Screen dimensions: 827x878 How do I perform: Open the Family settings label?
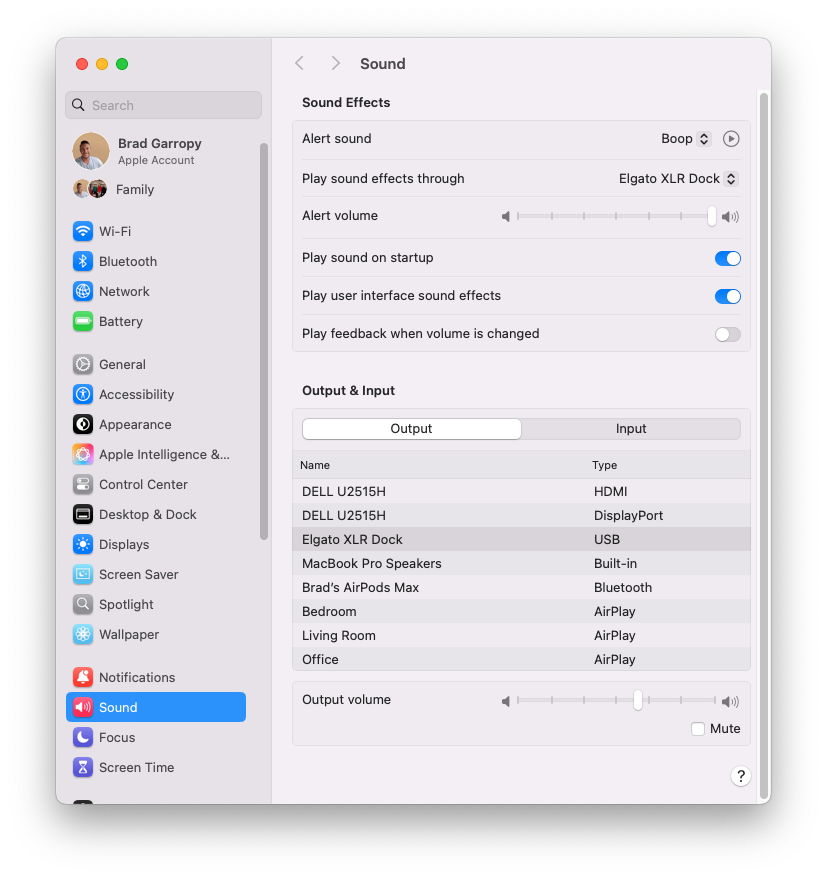pos(135,190)
